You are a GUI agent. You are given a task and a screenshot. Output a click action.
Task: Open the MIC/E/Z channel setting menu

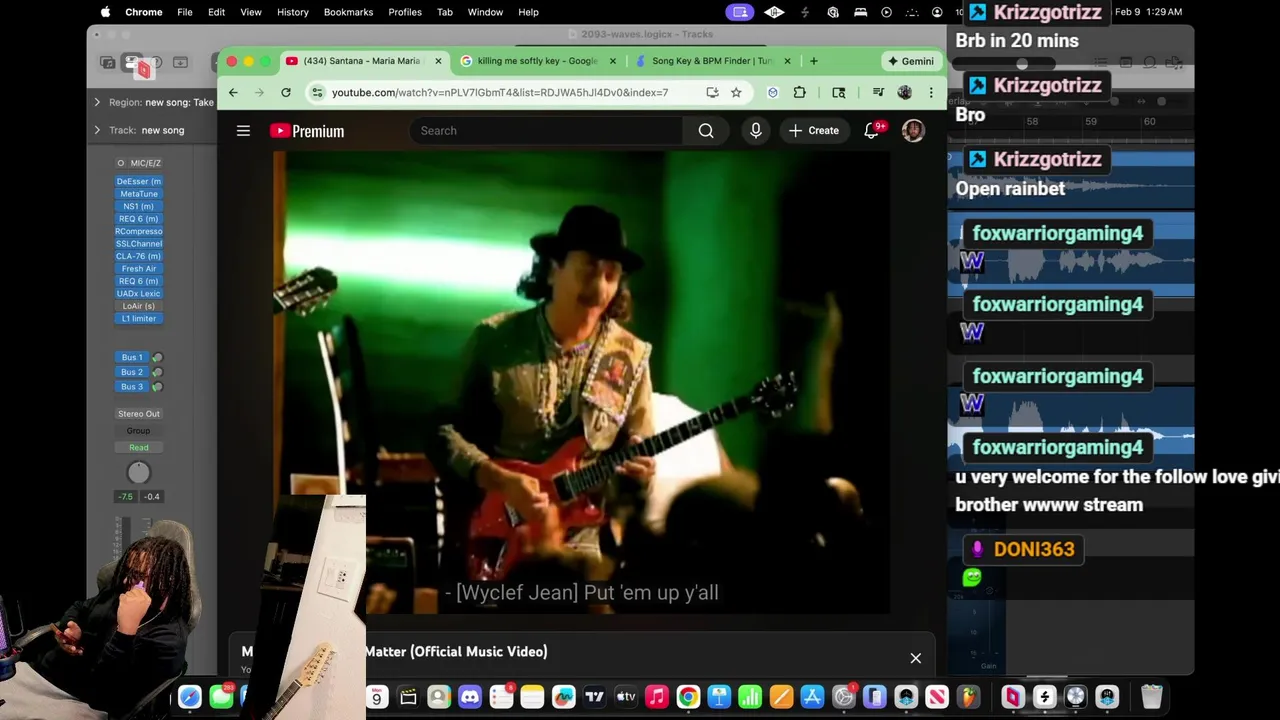pyautogui.click(x=139, y=163)
